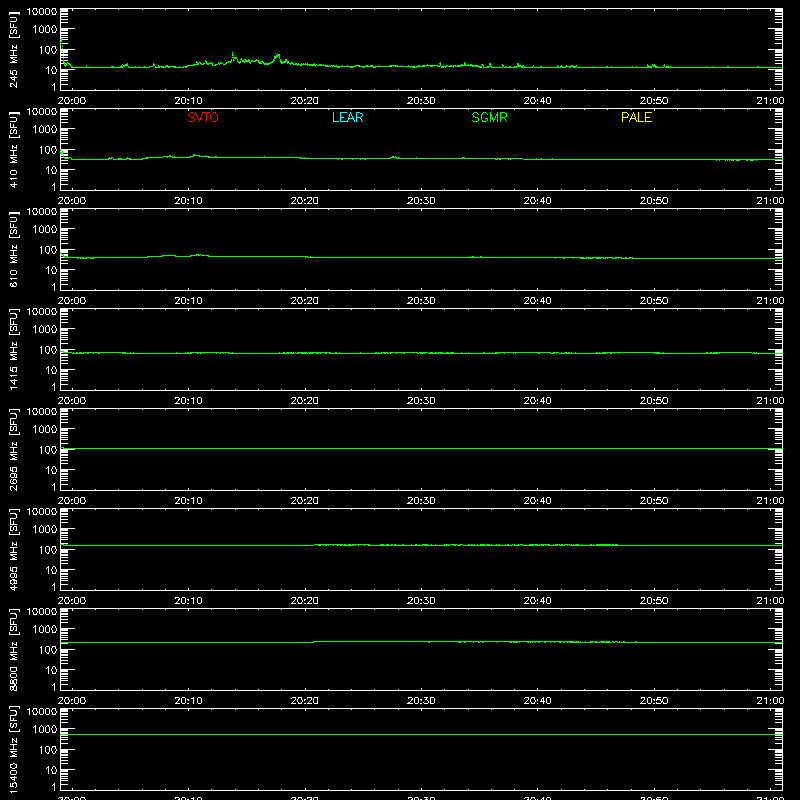Click the 1000 flux label of the 2695 MHz panel
The height and width of the screenshot is (800, 800).
pos(45,430)
